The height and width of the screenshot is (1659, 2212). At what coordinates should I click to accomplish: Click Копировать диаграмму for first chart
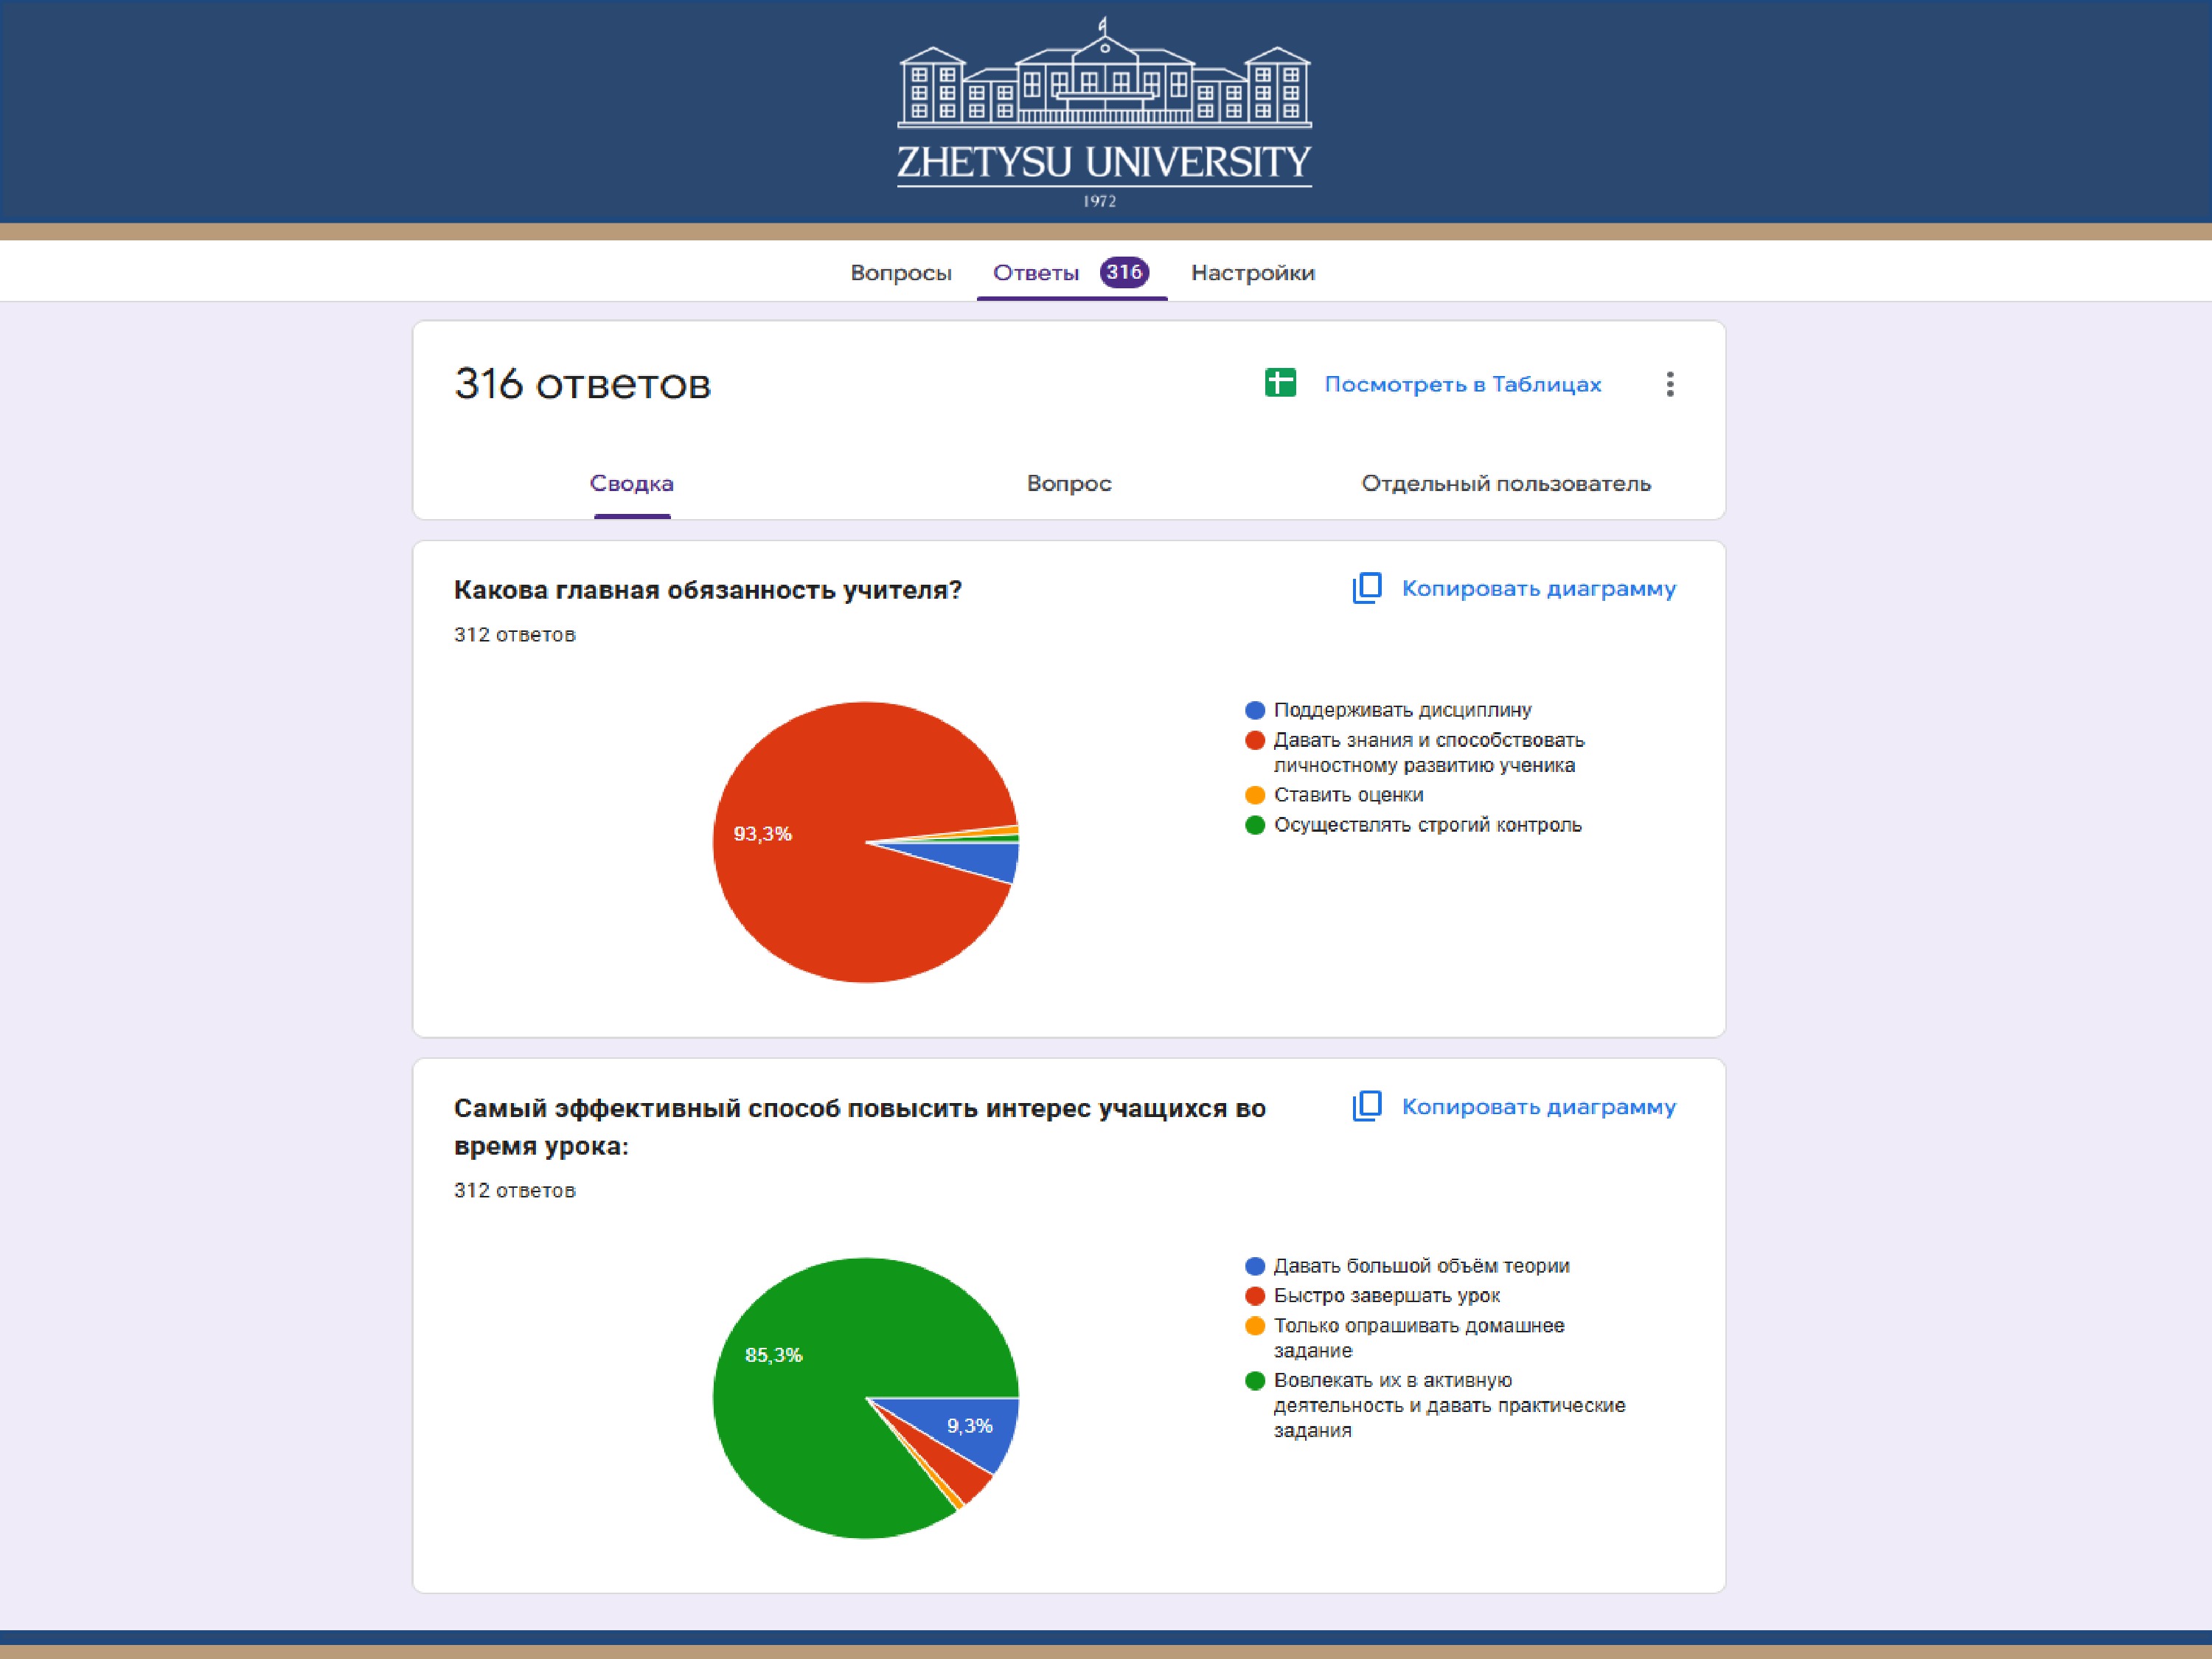point(1538,588)
